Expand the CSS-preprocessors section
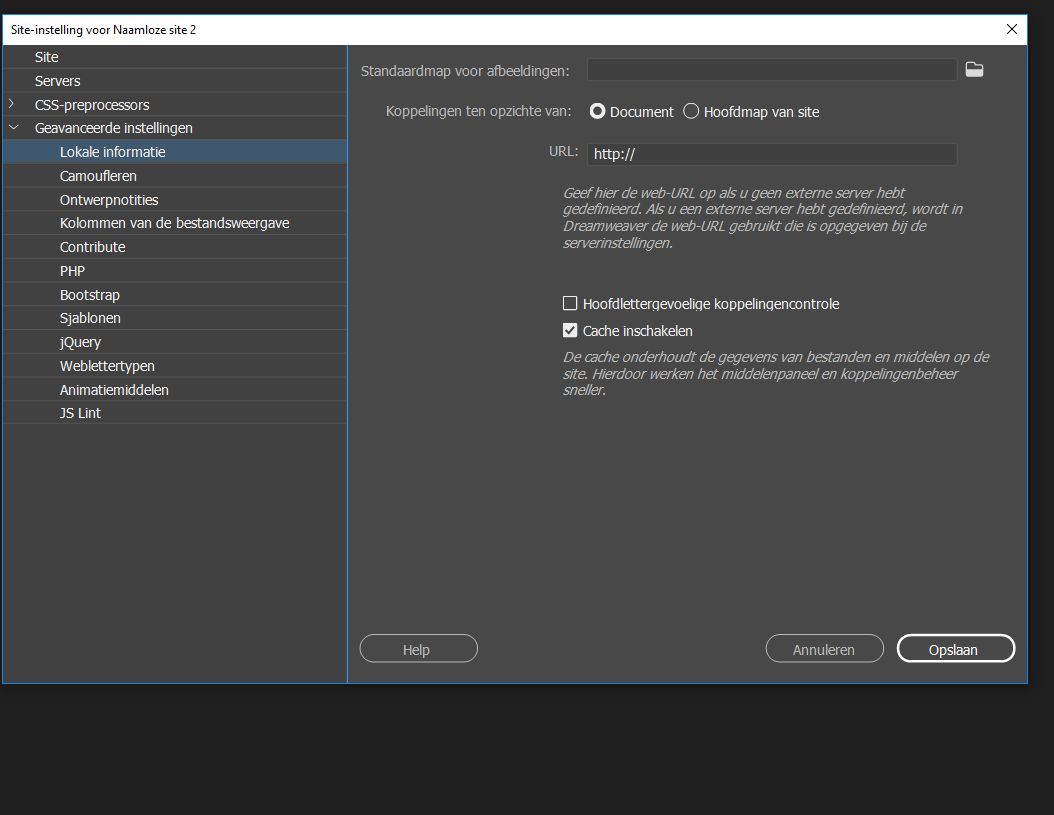 (x=13, y=104)
